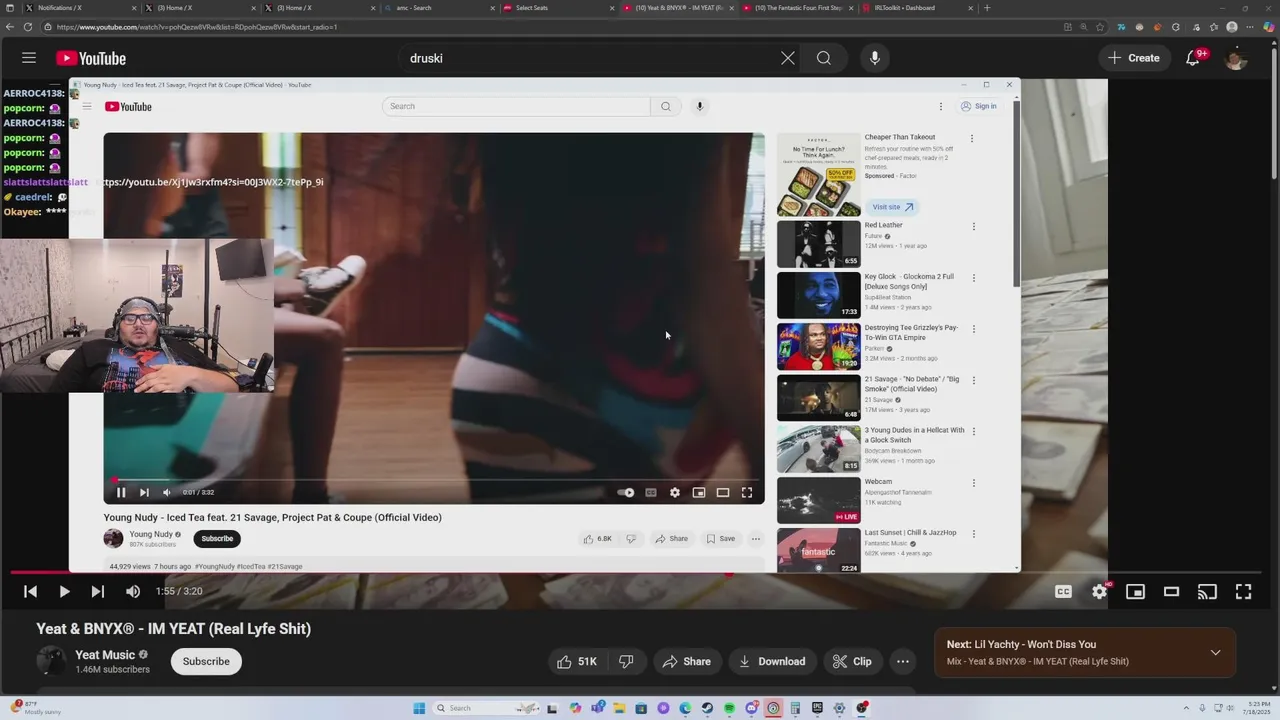Skip to previous video in player

(30, 591)
